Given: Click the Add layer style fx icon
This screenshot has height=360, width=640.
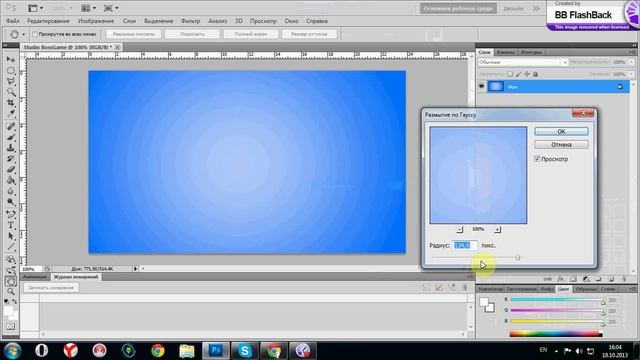Looking at the screenshot, I should tap(560, 279).
